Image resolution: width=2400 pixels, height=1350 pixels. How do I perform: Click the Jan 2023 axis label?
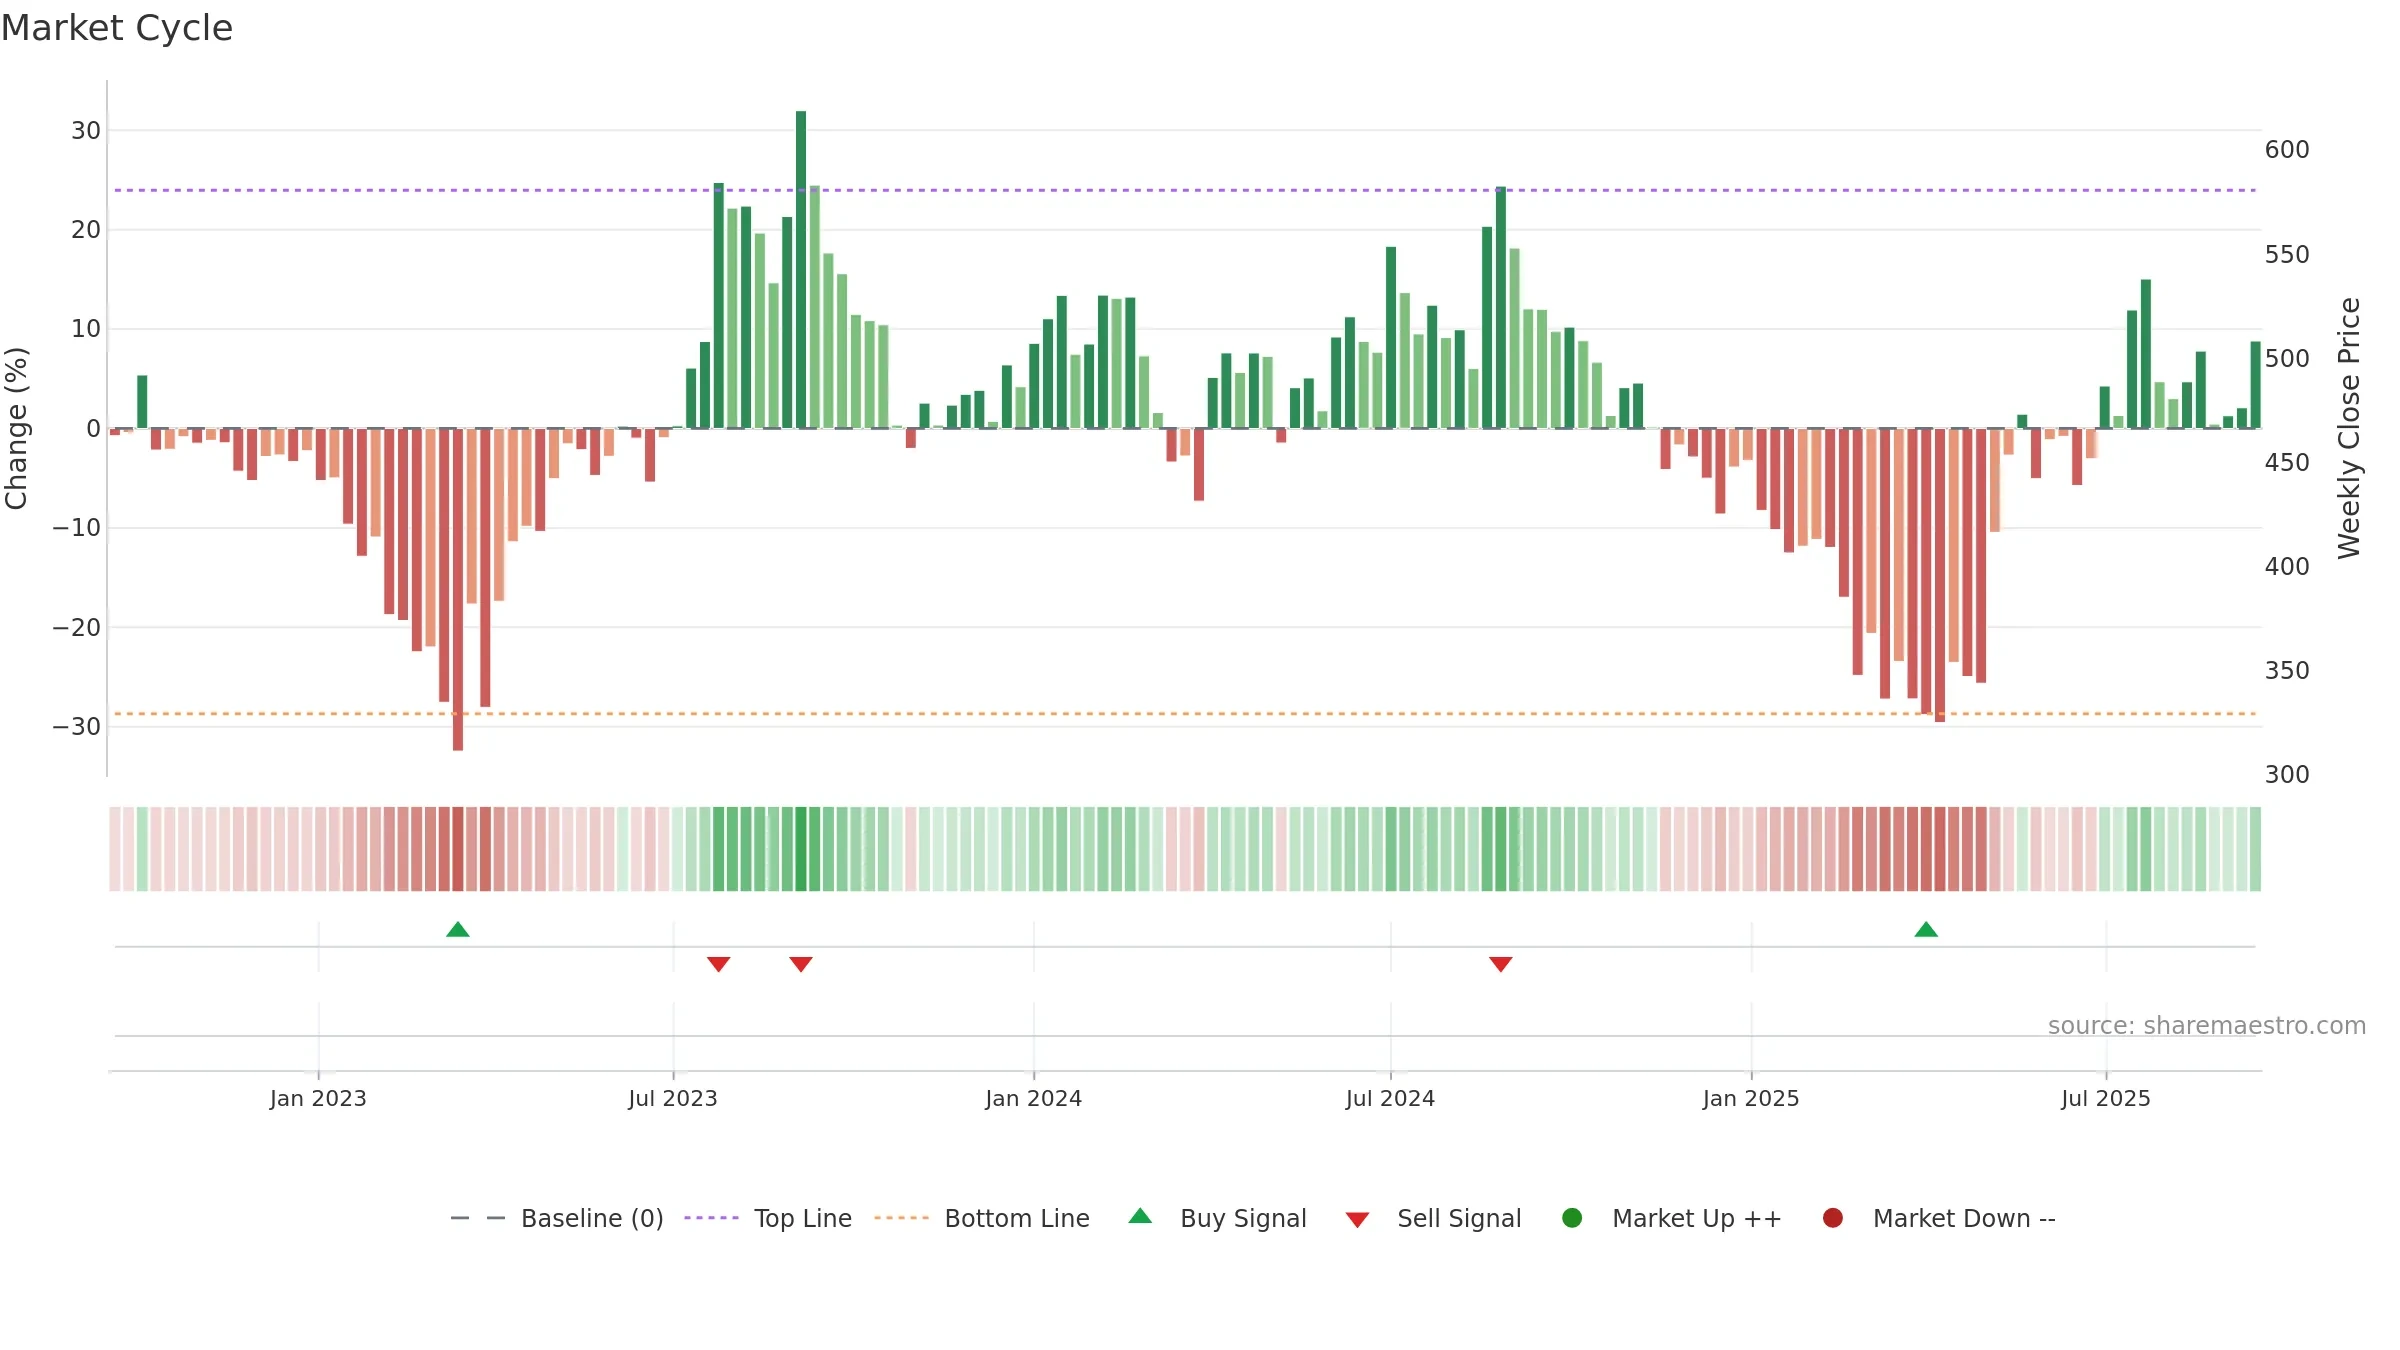318,1099
